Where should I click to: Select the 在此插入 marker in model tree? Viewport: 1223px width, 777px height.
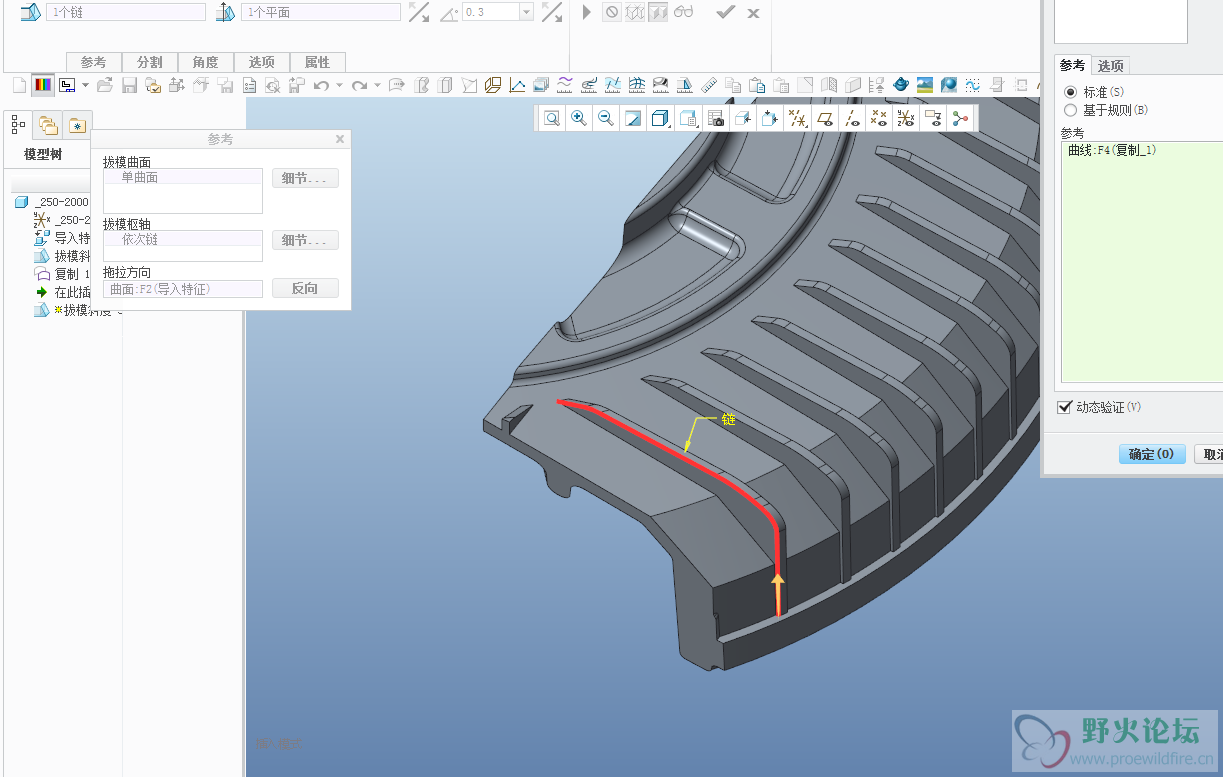[63, 292]
